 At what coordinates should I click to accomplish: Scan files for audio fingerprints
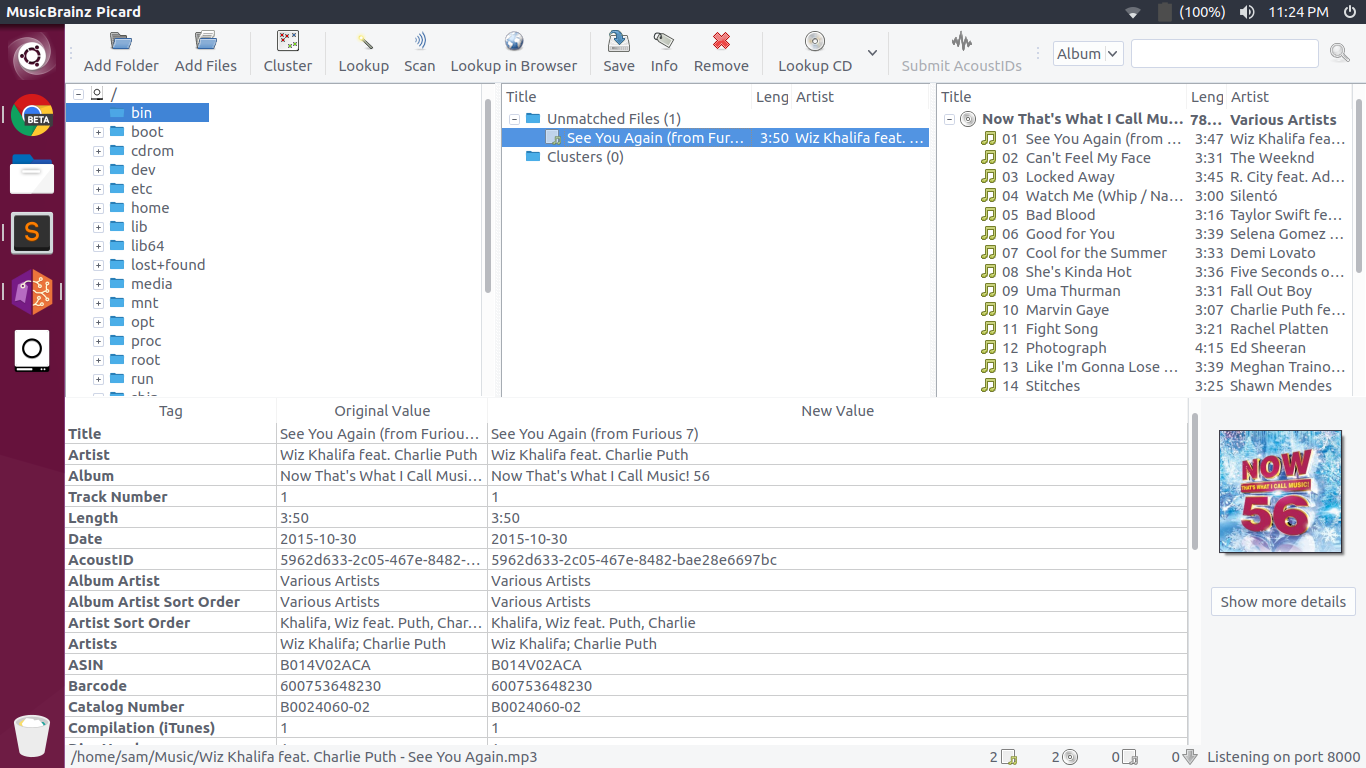pos(419,42)
